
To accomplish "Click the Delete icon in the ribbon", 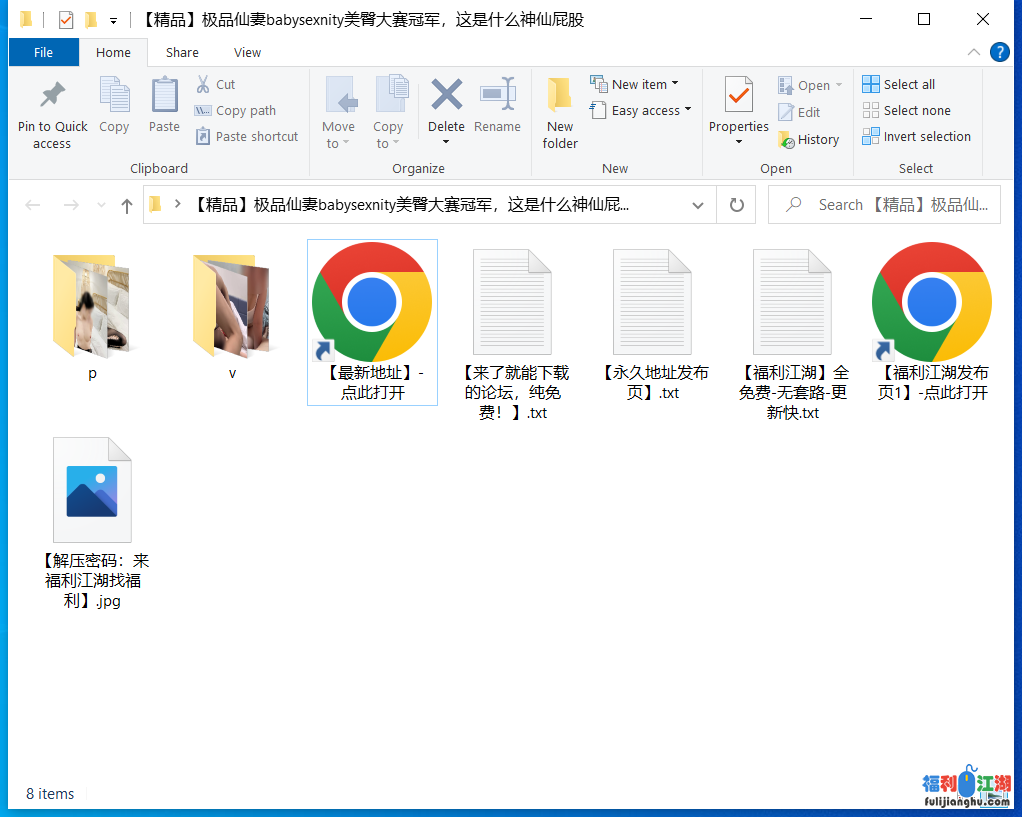I will tap(446, 96).
